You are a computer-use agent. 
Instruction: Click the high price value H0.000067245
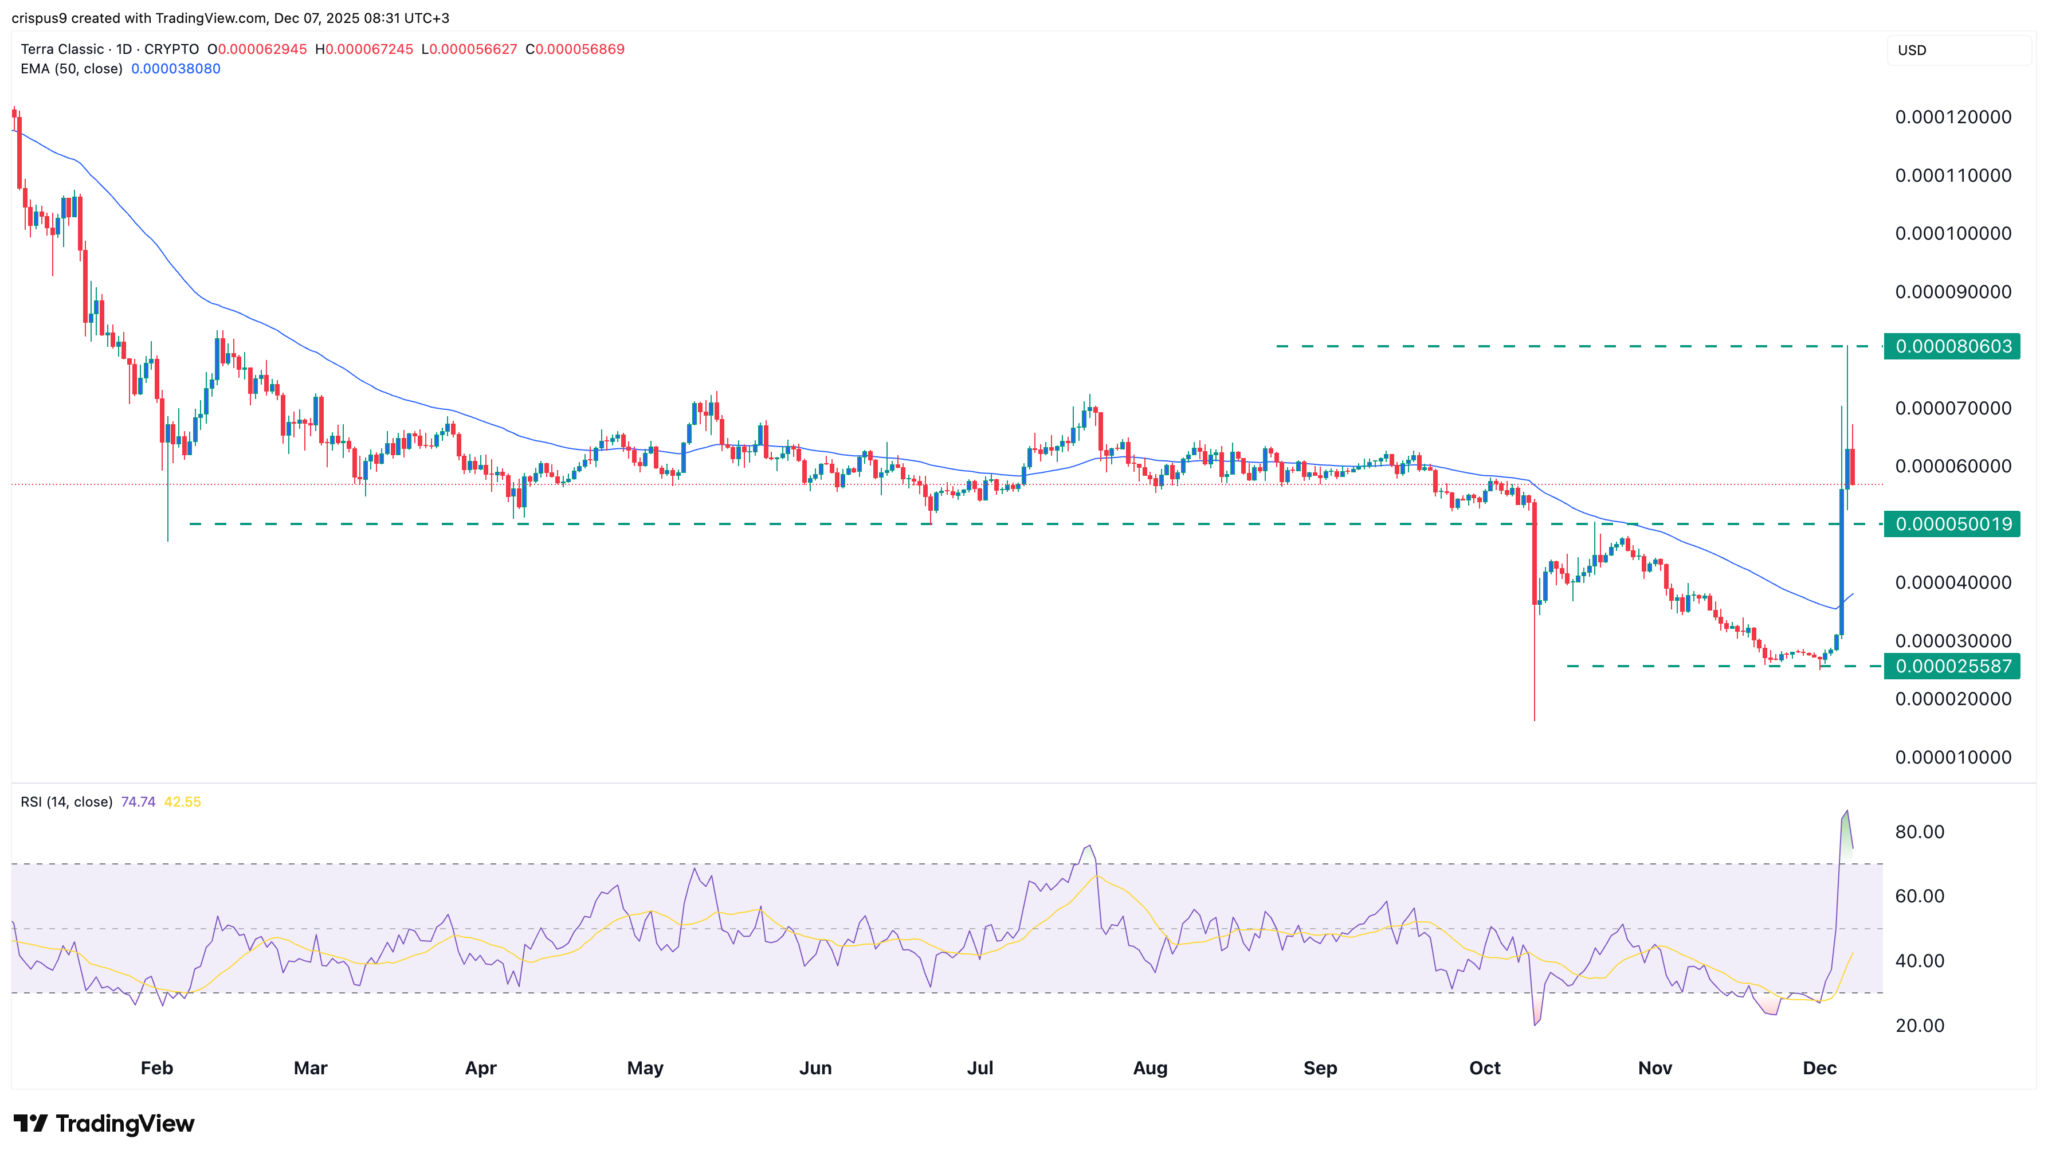click(364, 49)
